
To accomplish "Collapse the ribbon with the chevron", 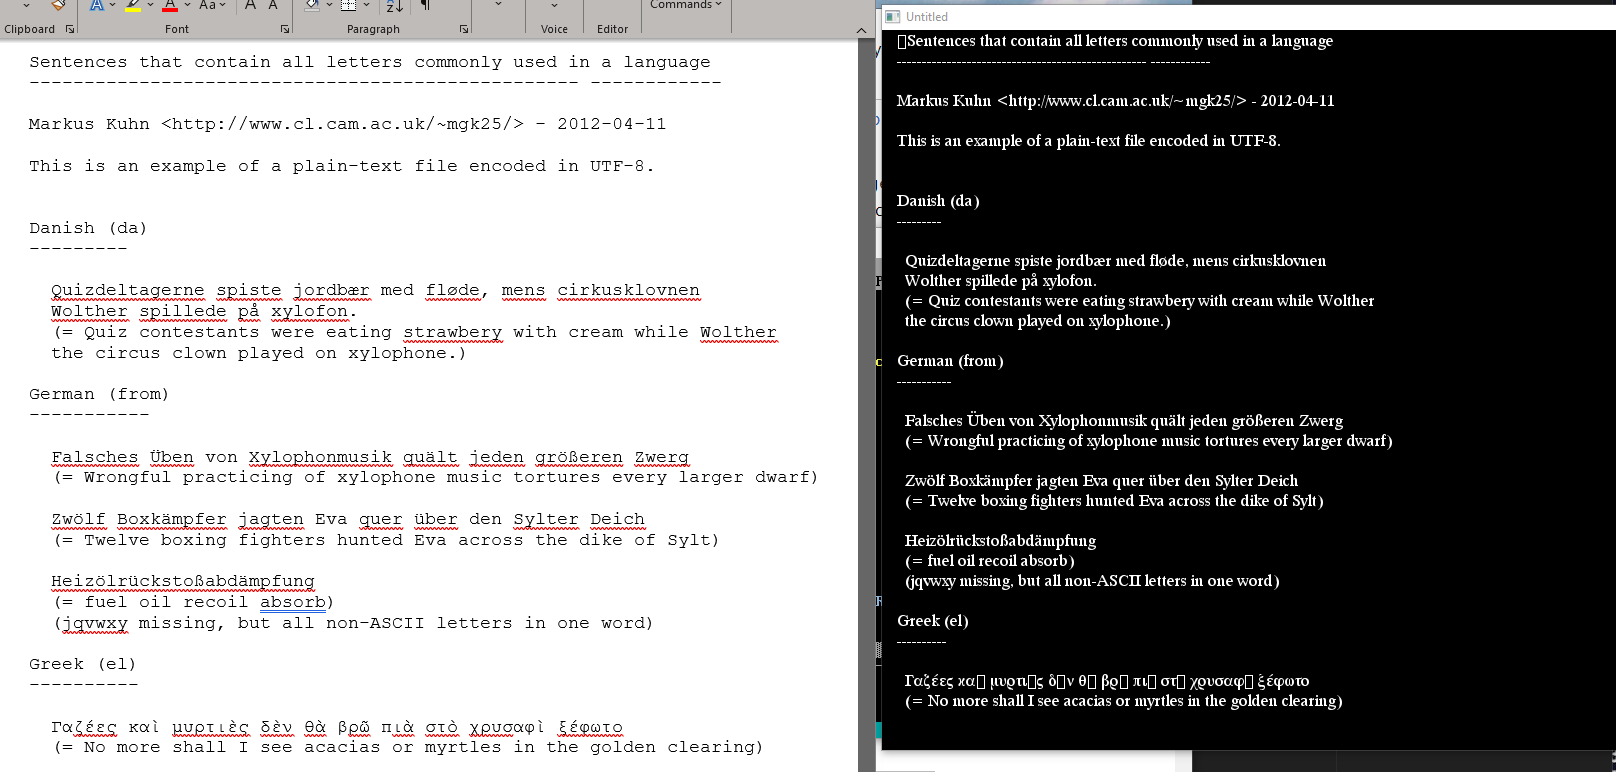I will pyautogui.click(x=861, y=30).
